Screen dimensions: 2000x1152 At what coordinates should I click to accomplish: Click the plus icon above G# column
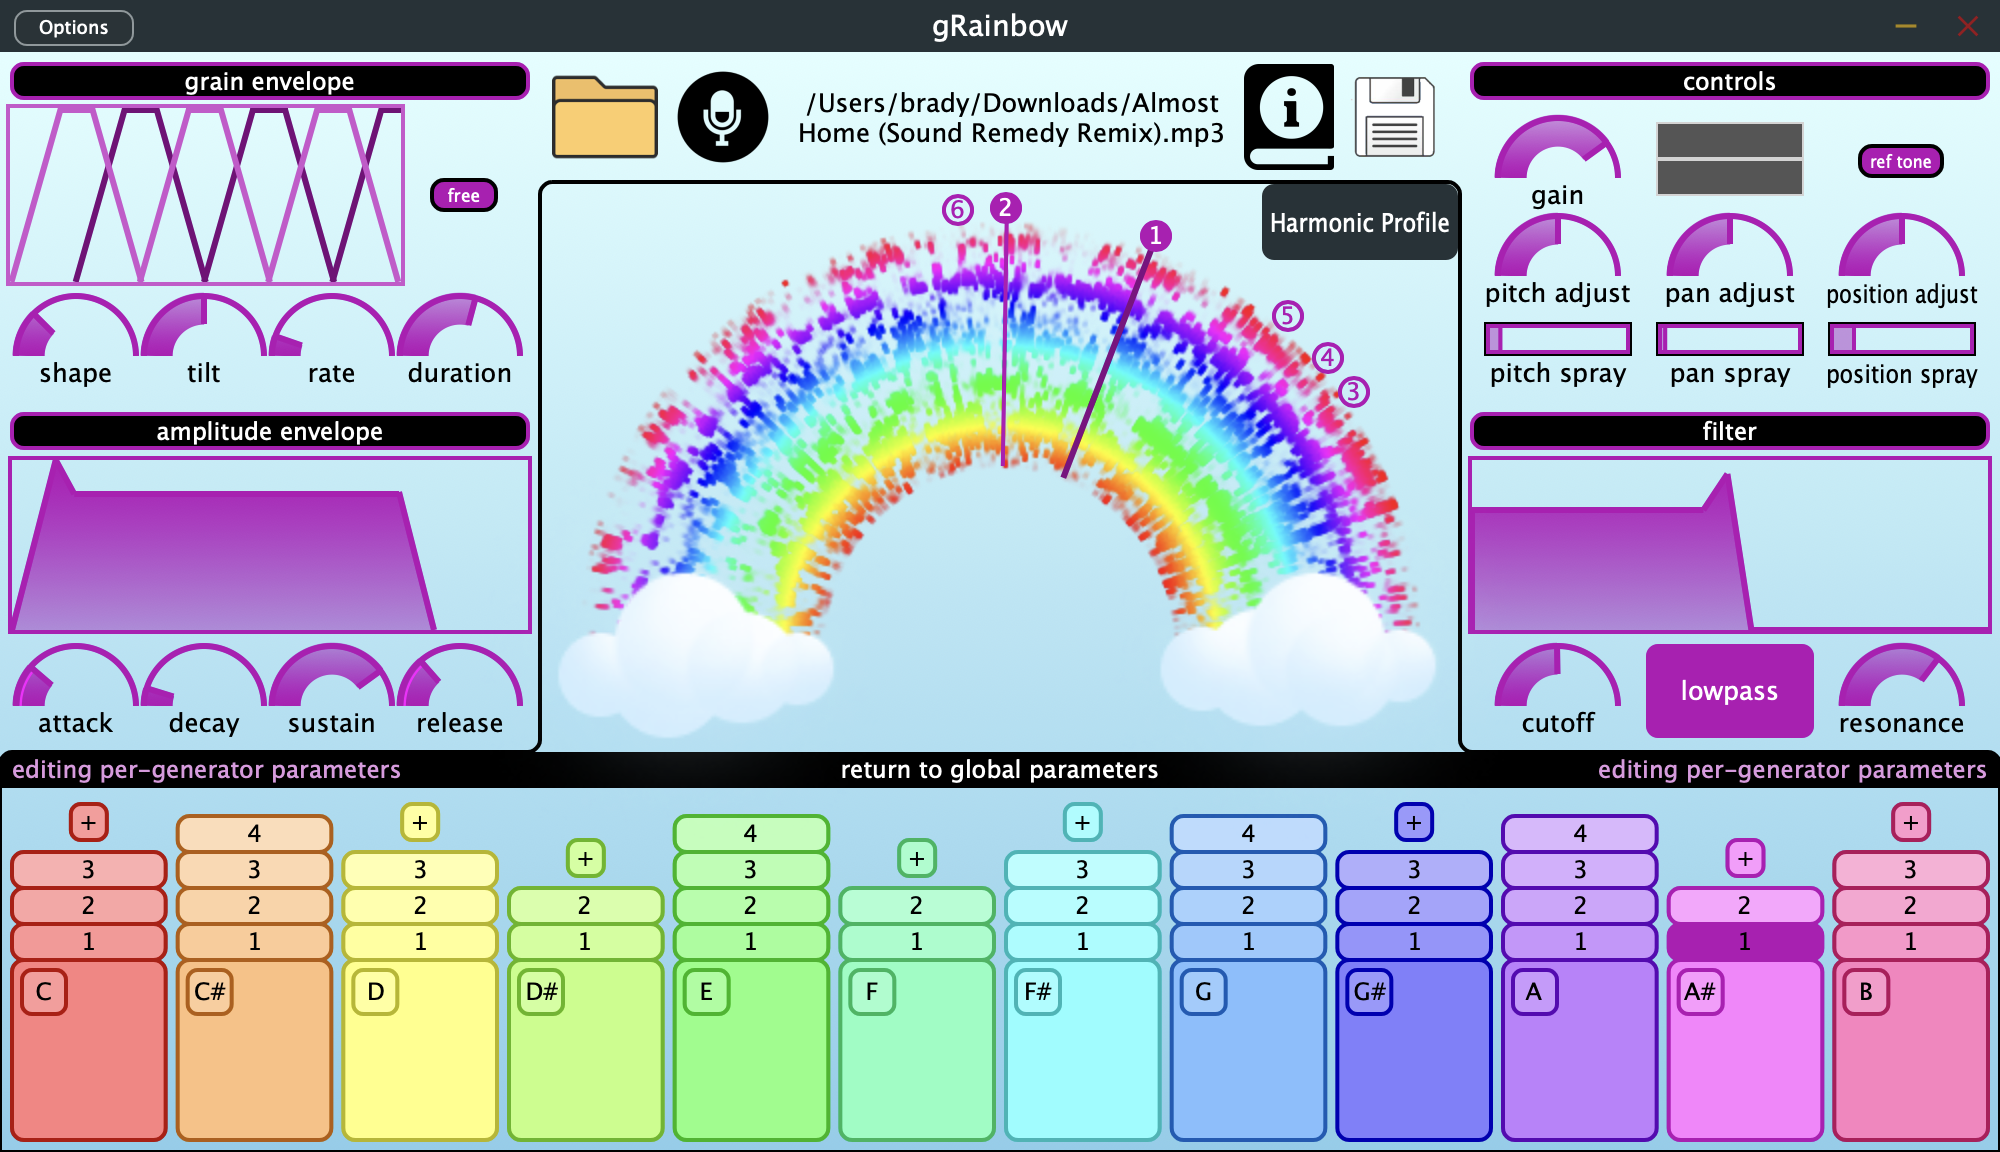(1413, 822)
